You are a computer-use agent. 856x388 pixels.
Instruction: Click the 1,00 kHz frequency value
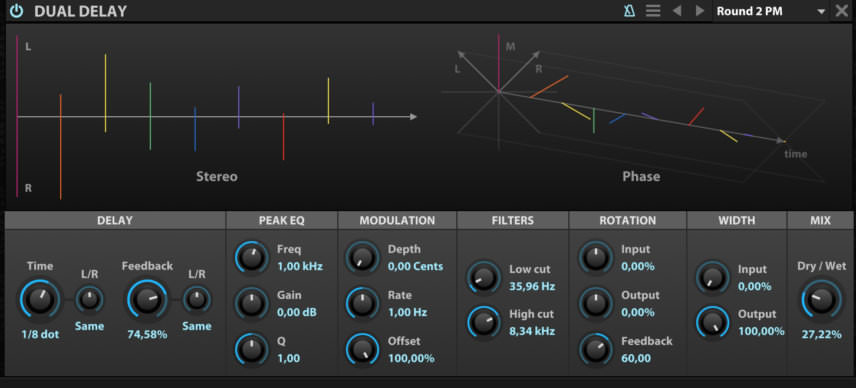pos(300,267)
